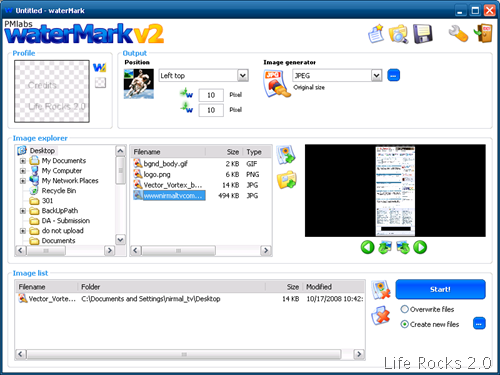
Task: Click the blue options button next to JPEG
Action: click(393, 75)
